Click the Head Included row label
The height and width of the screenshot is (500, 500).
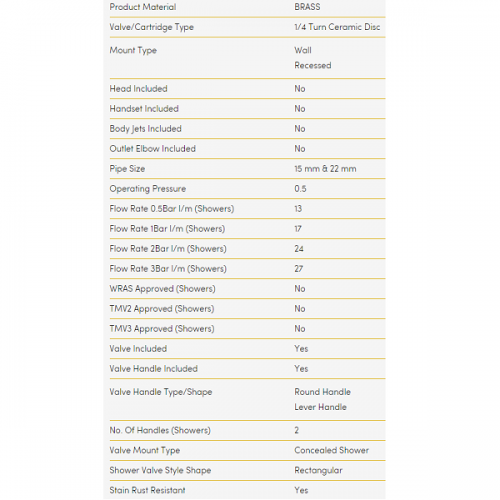[x=138, y=89]
